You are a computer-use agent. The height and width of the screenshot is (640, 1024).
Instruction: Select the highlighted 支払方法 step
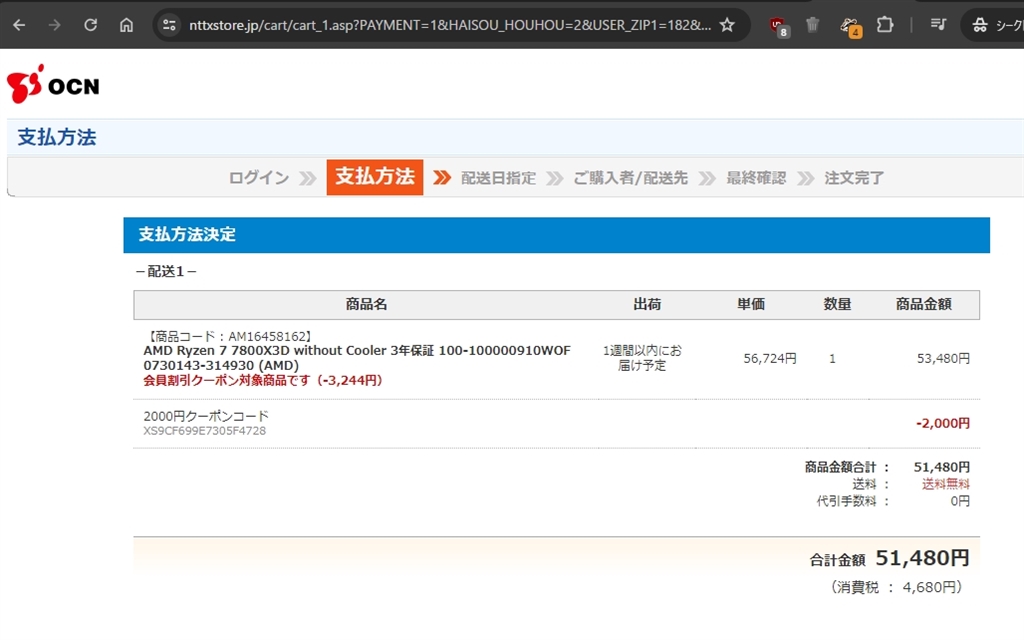click(x=375, y=177)
